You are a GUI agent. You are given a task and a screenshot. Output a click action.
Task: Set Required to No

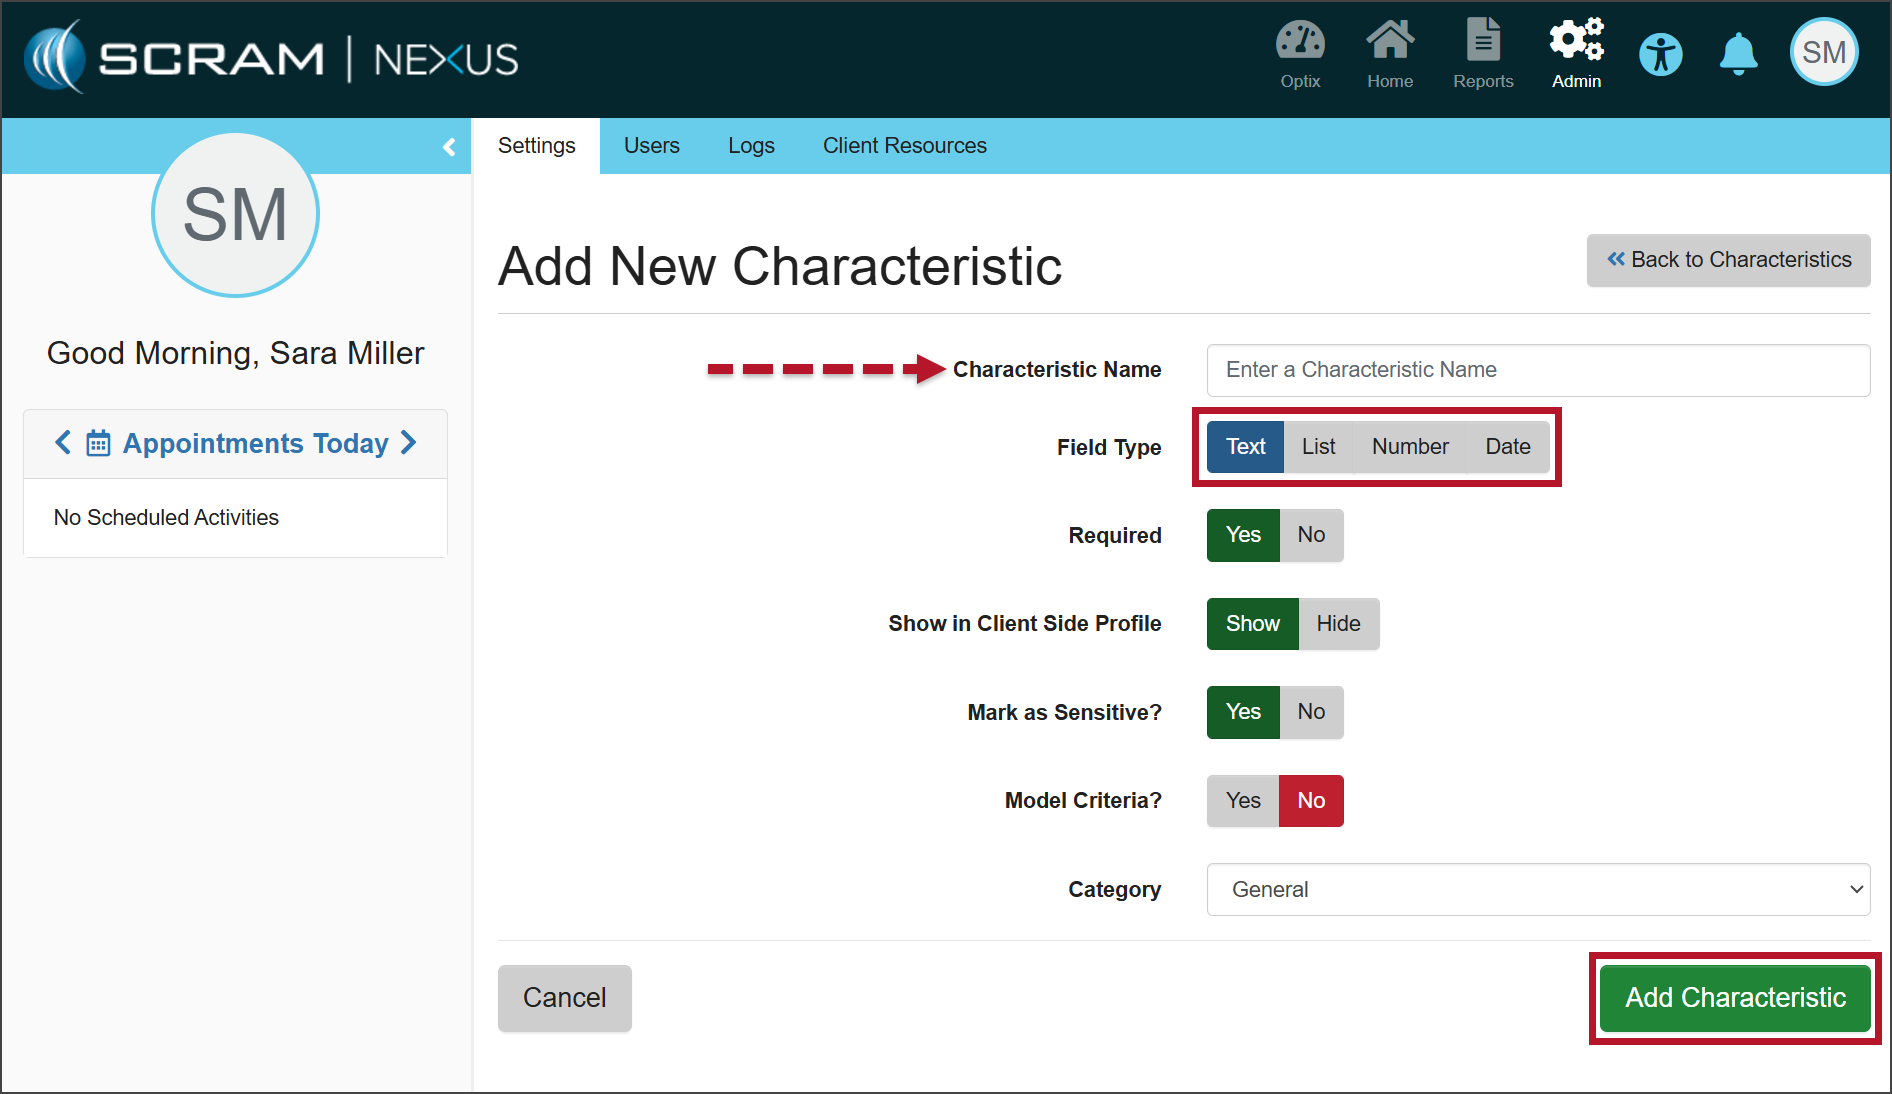[1311, 535]
